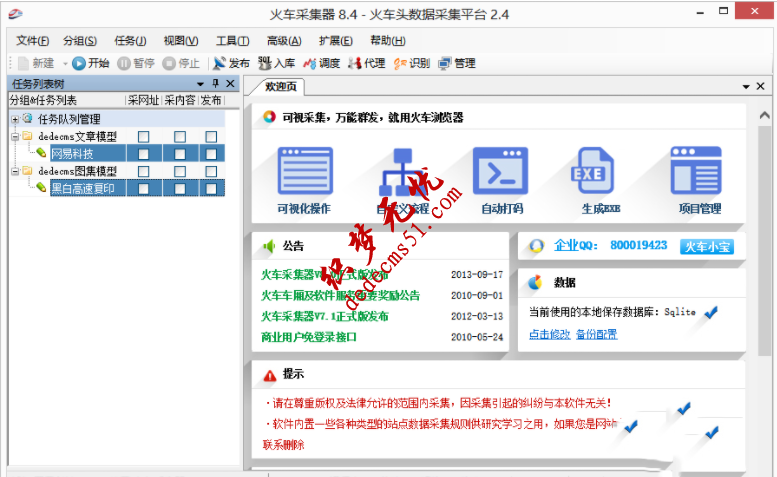Open the tab list dropdown arrow
777x477 pixels.
[746, 87]
